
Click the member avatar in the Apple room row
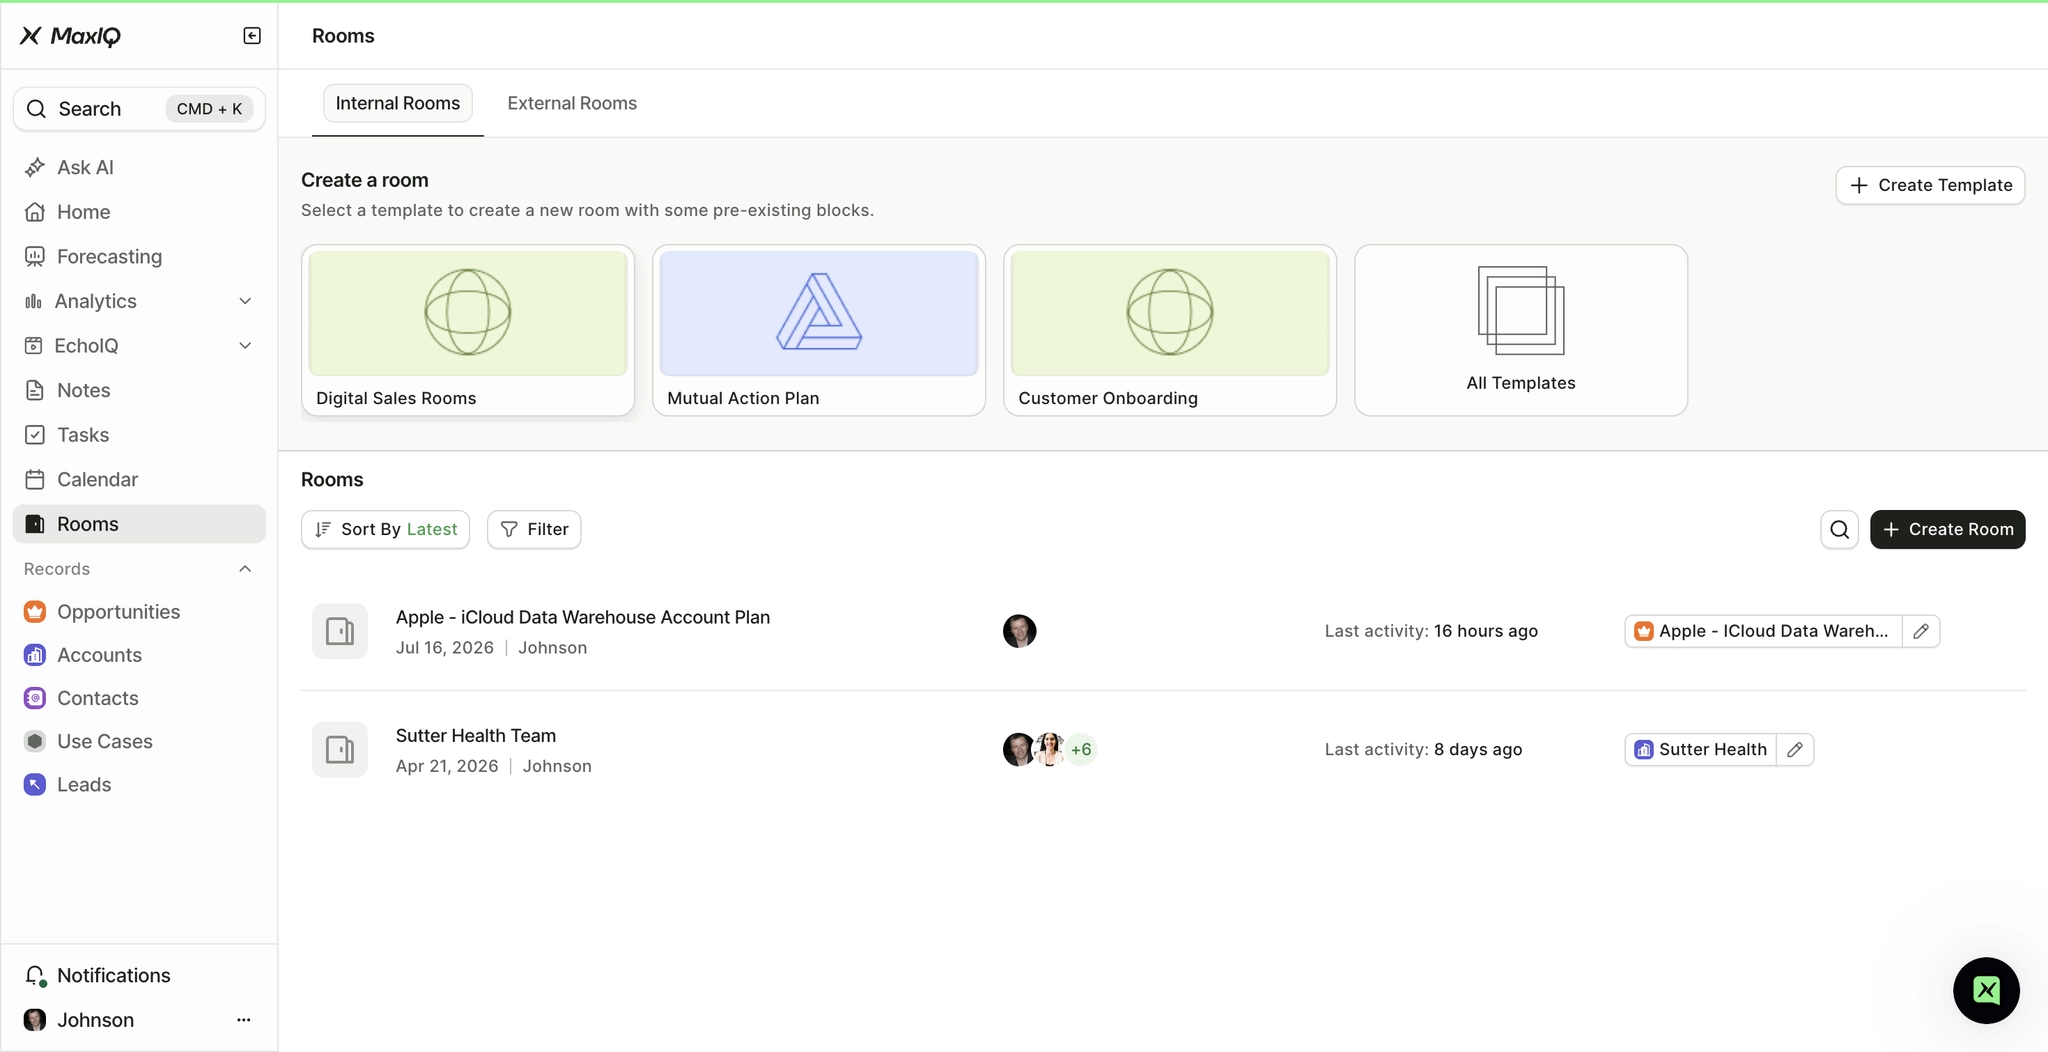coord(1020,631)
